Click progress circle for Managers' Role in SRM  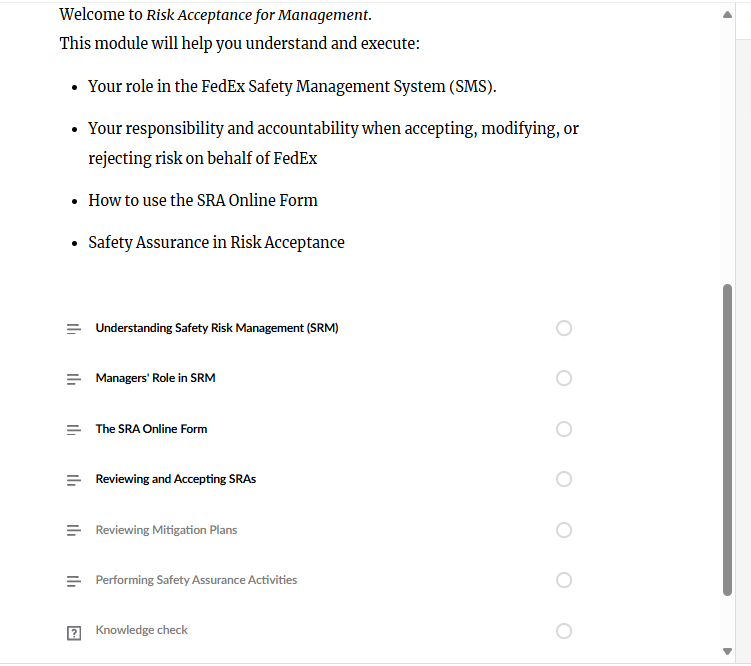(x=564, y=378)
